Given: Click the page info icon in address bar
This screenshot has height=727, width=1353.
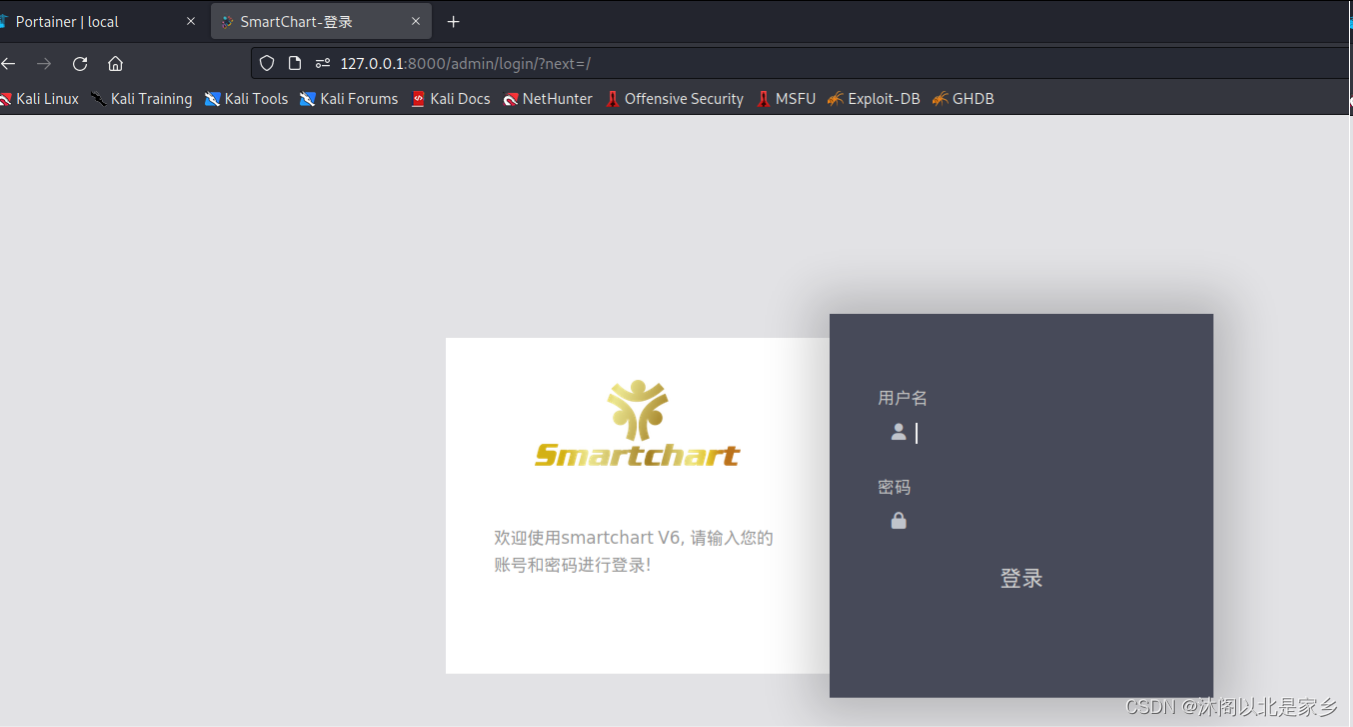Looking at the screenshot, I should pyautogui.click(x=294, y=63).
